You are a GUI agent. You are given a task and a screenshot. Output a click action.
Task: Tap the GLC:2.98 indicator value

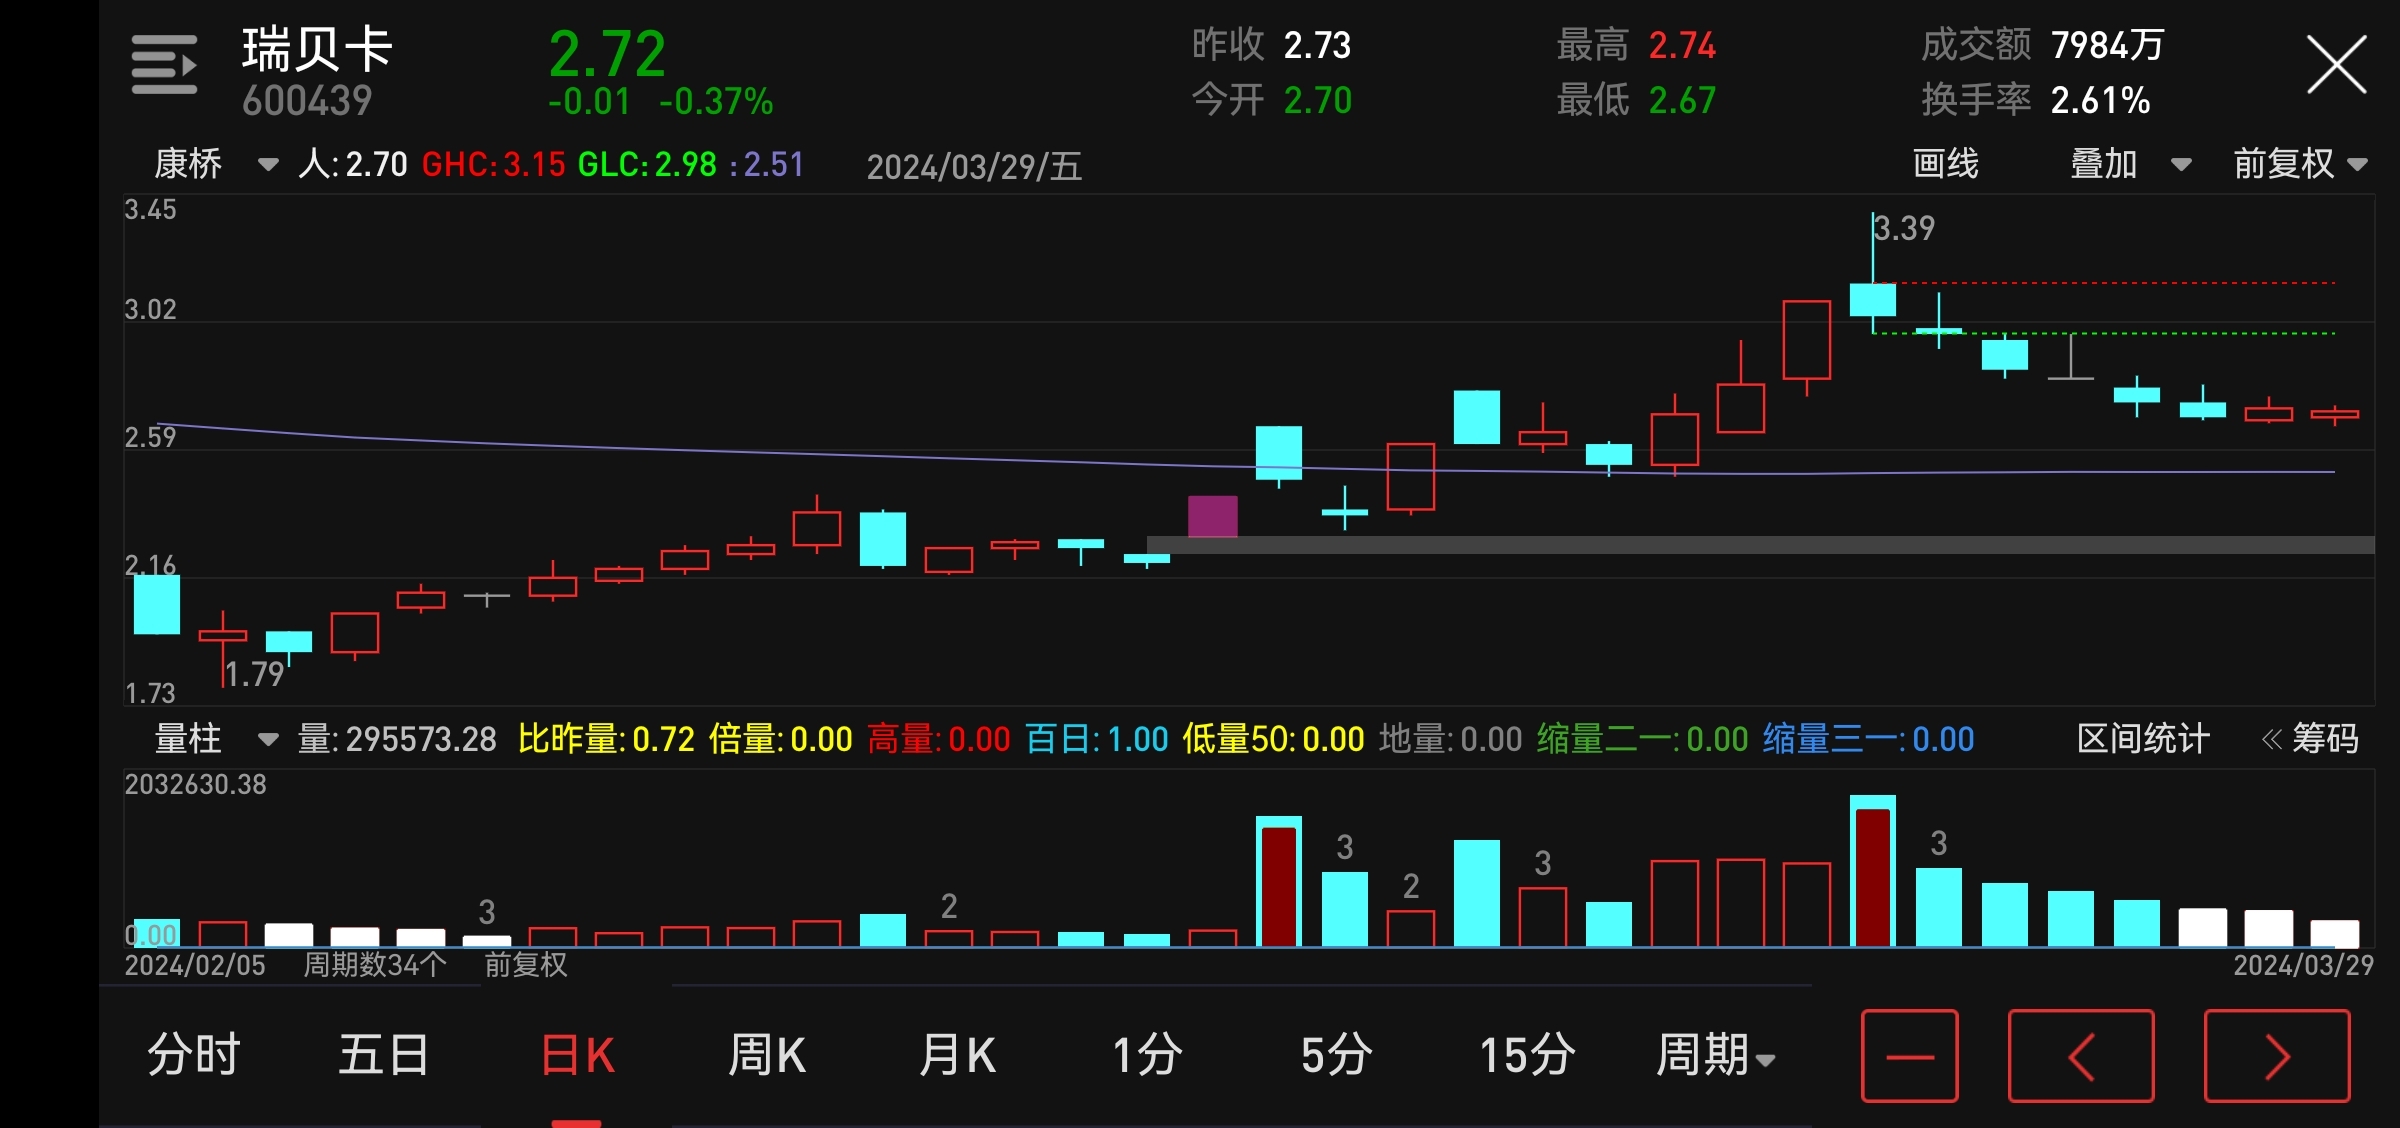click(647, 164)
